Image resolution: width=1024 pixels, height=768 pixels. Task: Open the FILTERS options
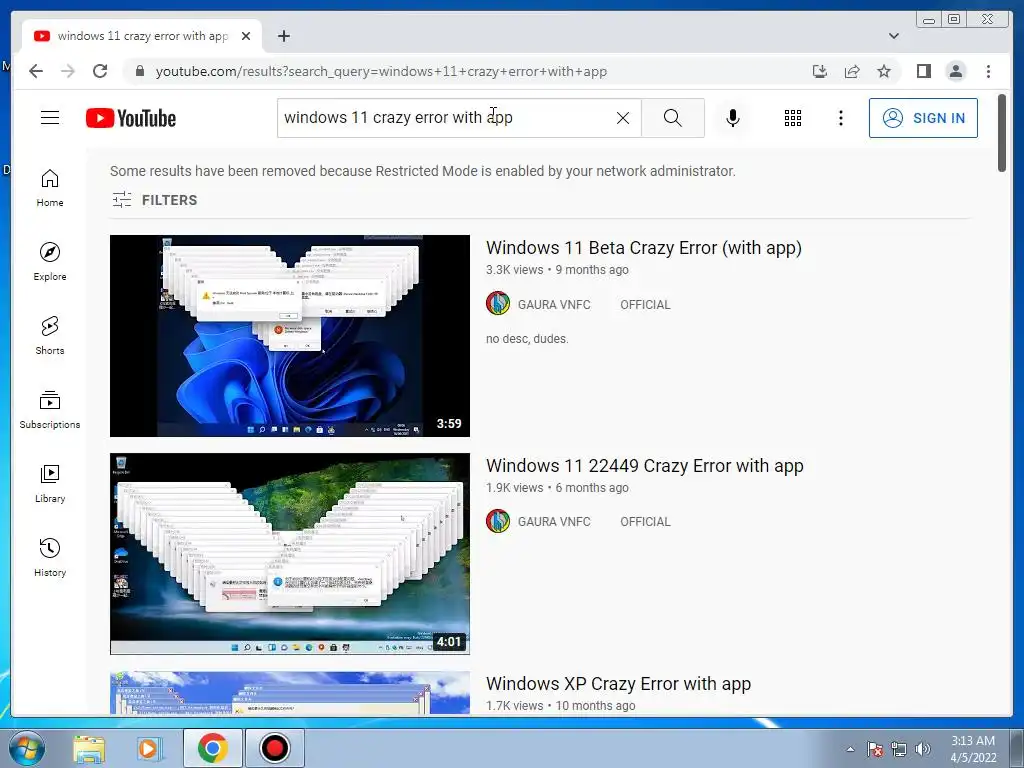tap(155, 200)
